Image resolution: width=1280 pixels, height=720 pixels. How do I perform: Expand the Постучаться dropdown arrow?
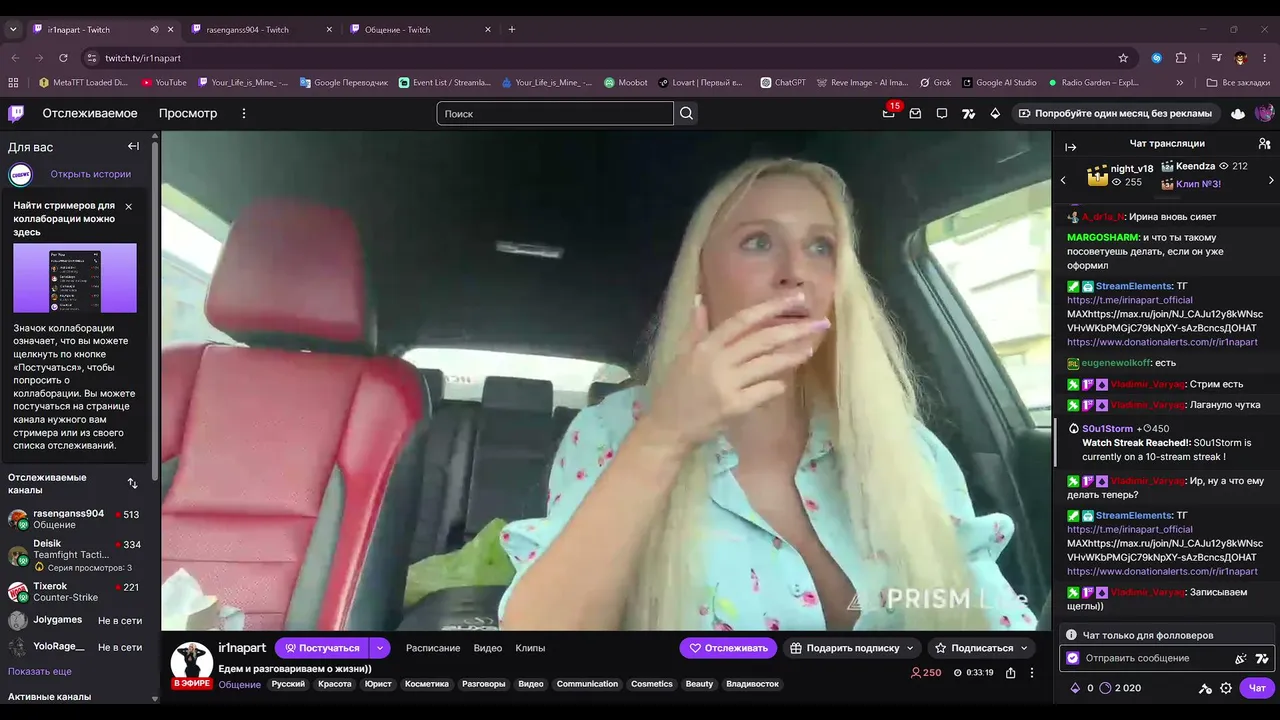[x=379, y=648]
